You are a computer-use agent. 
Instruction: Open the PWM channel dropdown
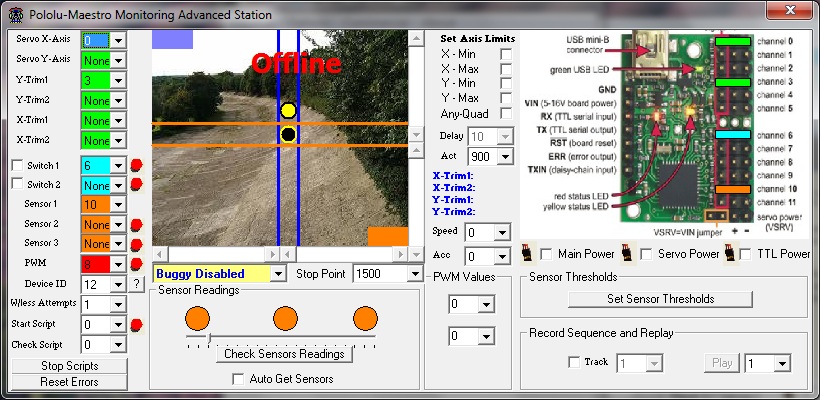click(119, 264)
